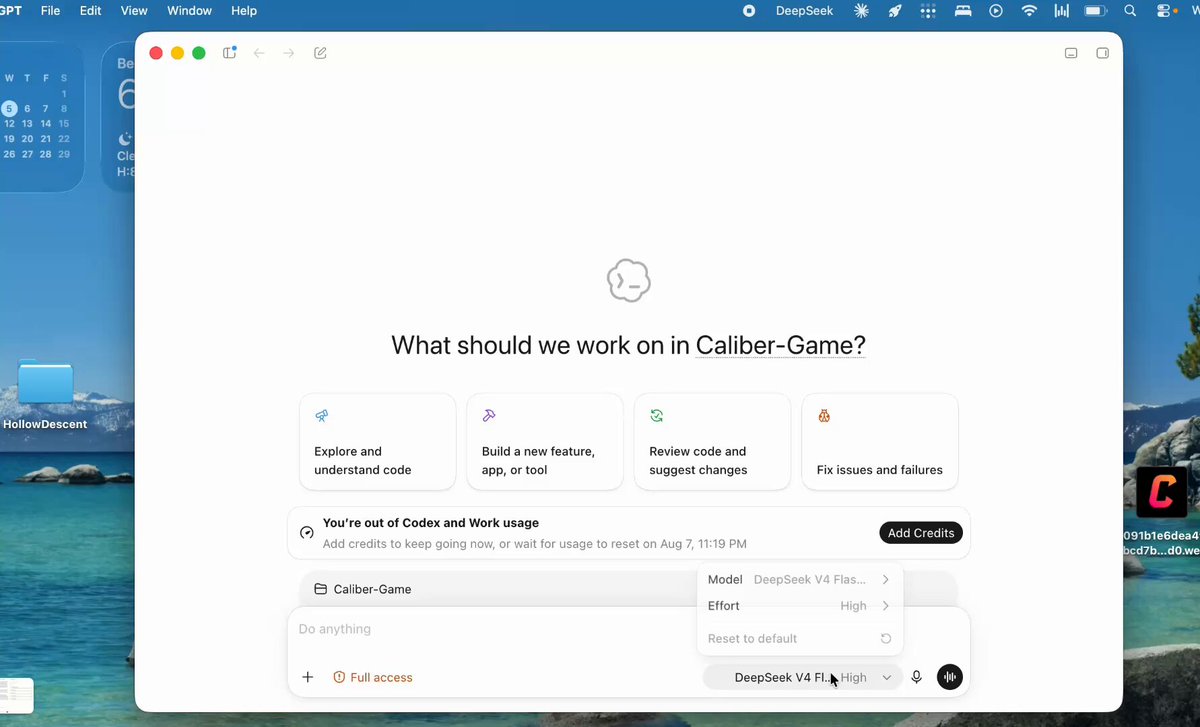Click the new chat compose icon
This screenshot has width=1200, height=727.
pos(320,53)
